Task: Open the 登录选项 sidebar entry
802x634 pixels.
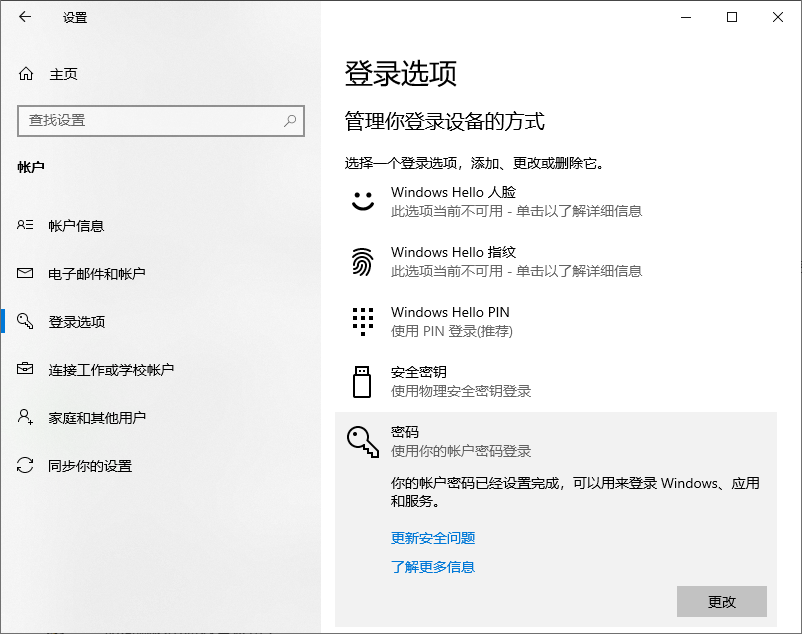Action: click(80, 321)
